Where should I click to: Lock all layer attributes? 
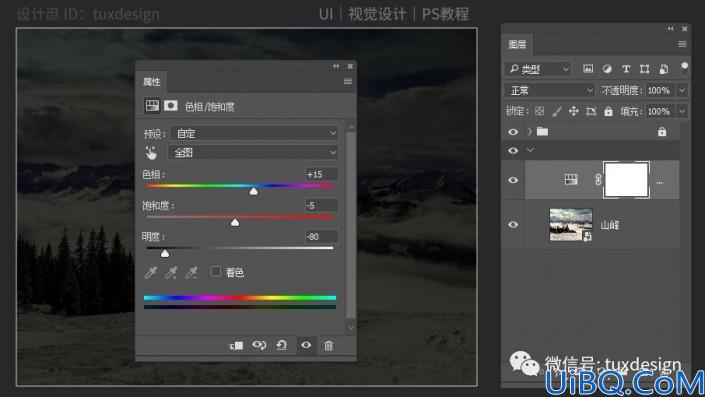pos(608,111)
